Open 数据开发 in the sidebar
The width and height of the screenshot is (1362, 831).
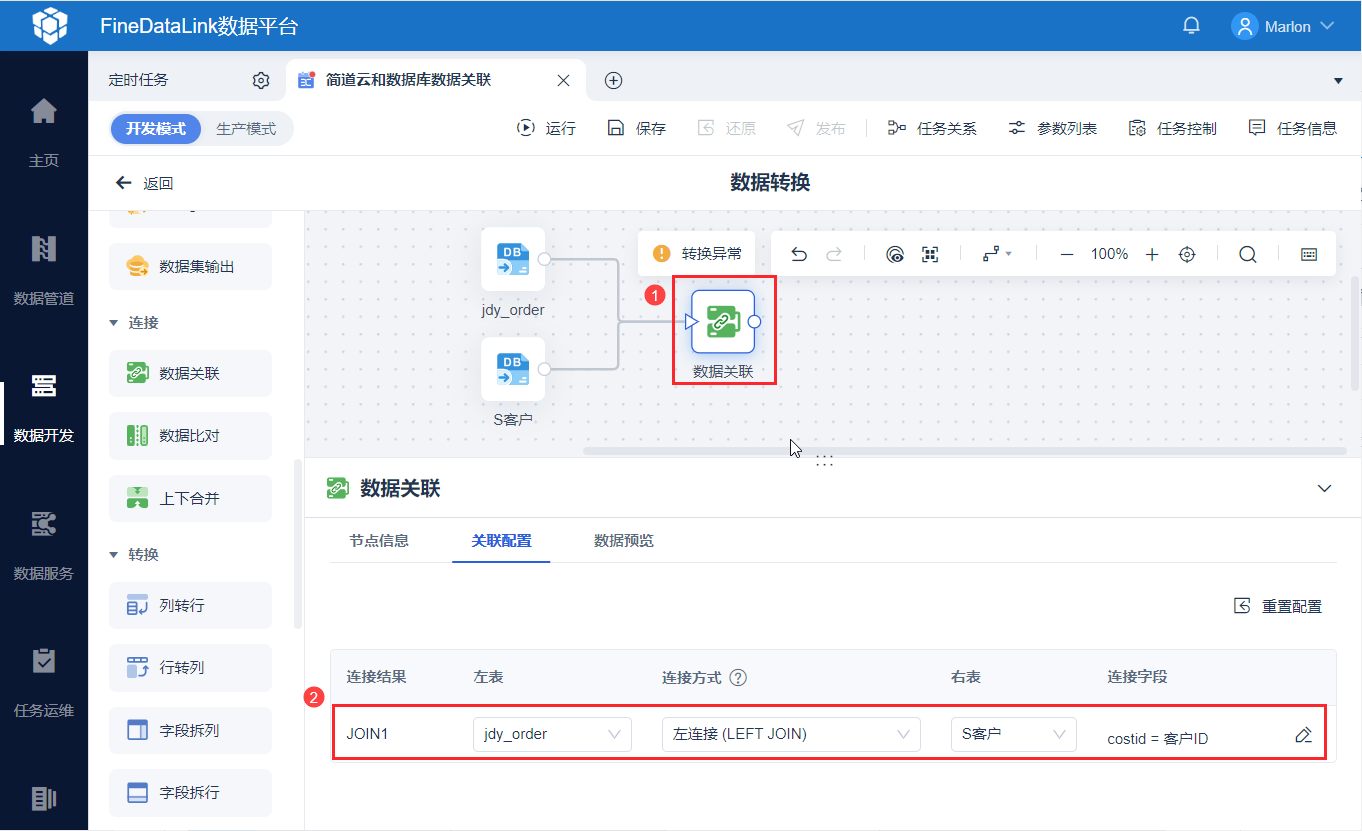(x=44, y=409)
